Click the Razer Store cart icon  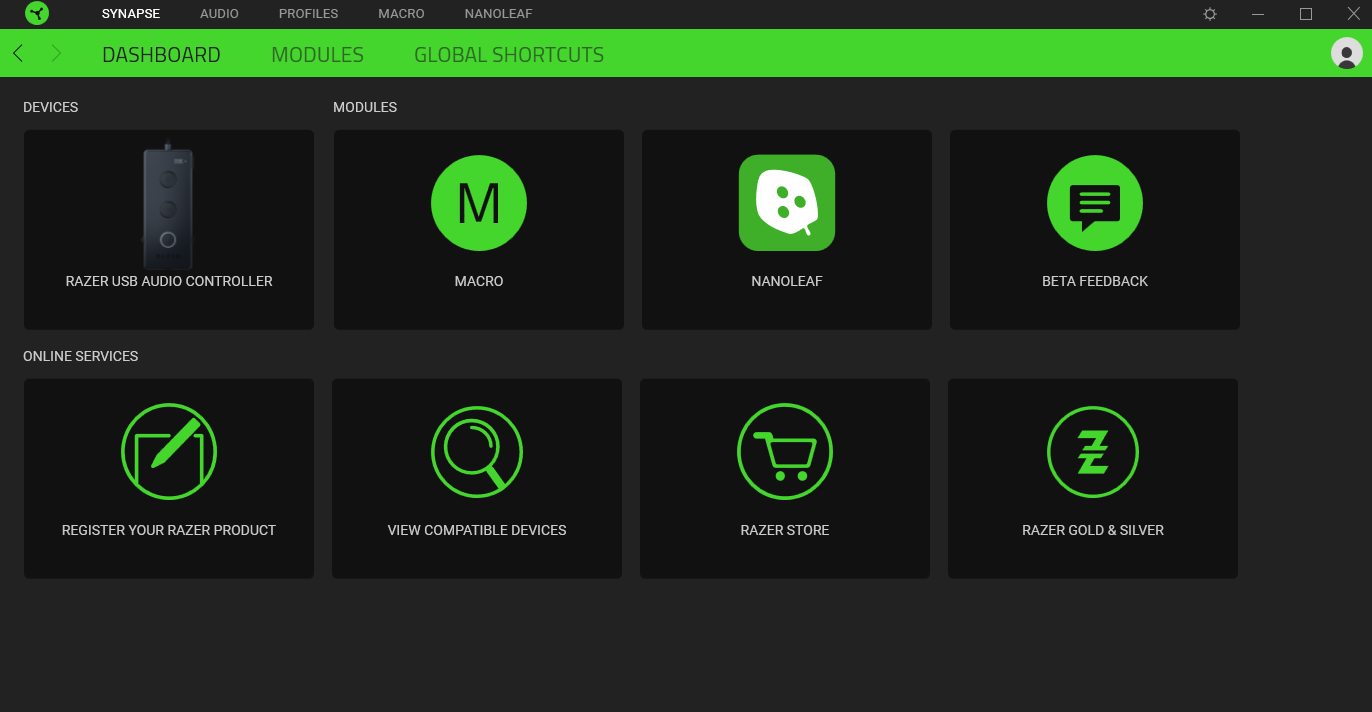point(785,451)
